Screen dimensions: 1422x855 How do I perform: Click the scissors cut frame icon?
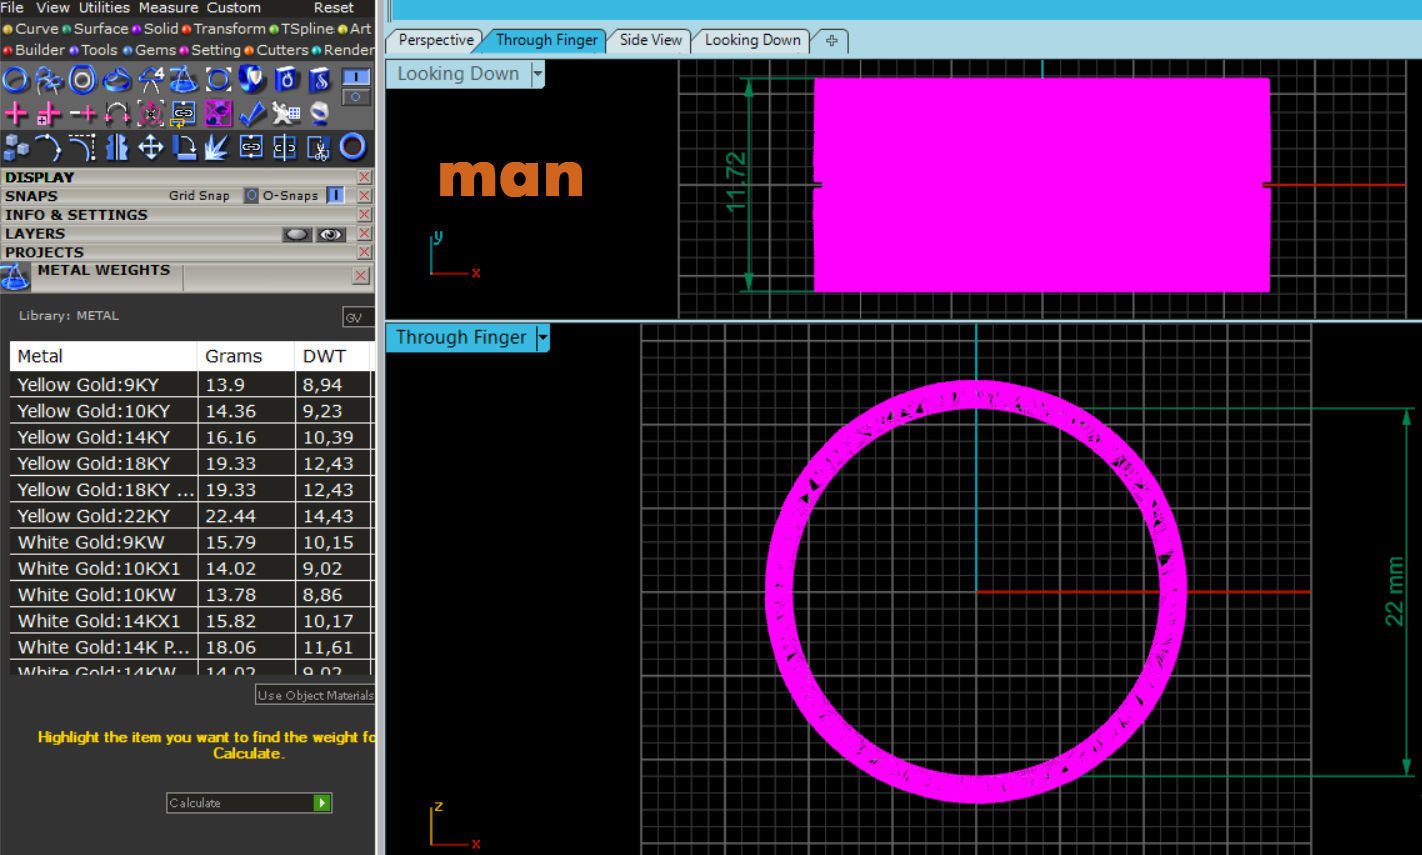click(x=320, y=147)
